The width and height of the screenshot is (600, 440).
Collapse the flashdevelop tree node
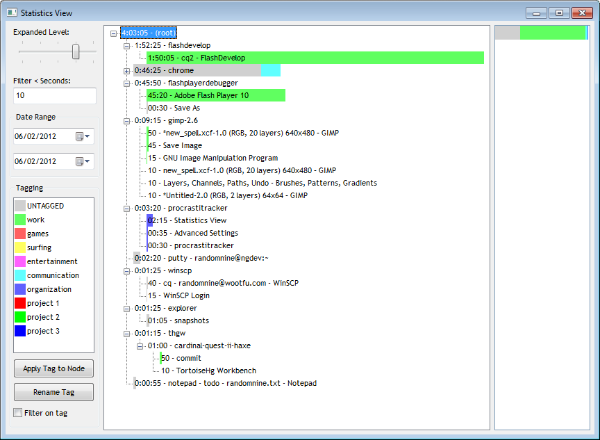[x=127, y=46]
